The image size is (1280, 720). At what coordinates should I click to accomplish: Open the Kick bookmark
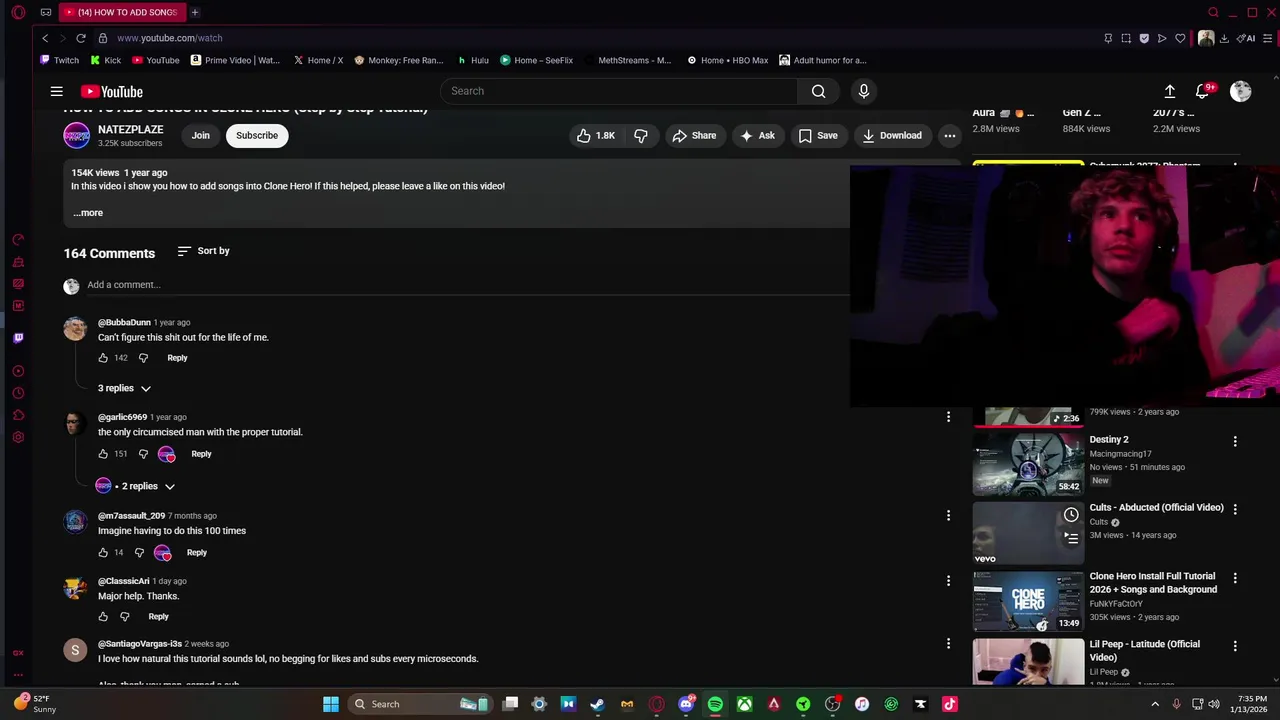[x=106, y=60]
